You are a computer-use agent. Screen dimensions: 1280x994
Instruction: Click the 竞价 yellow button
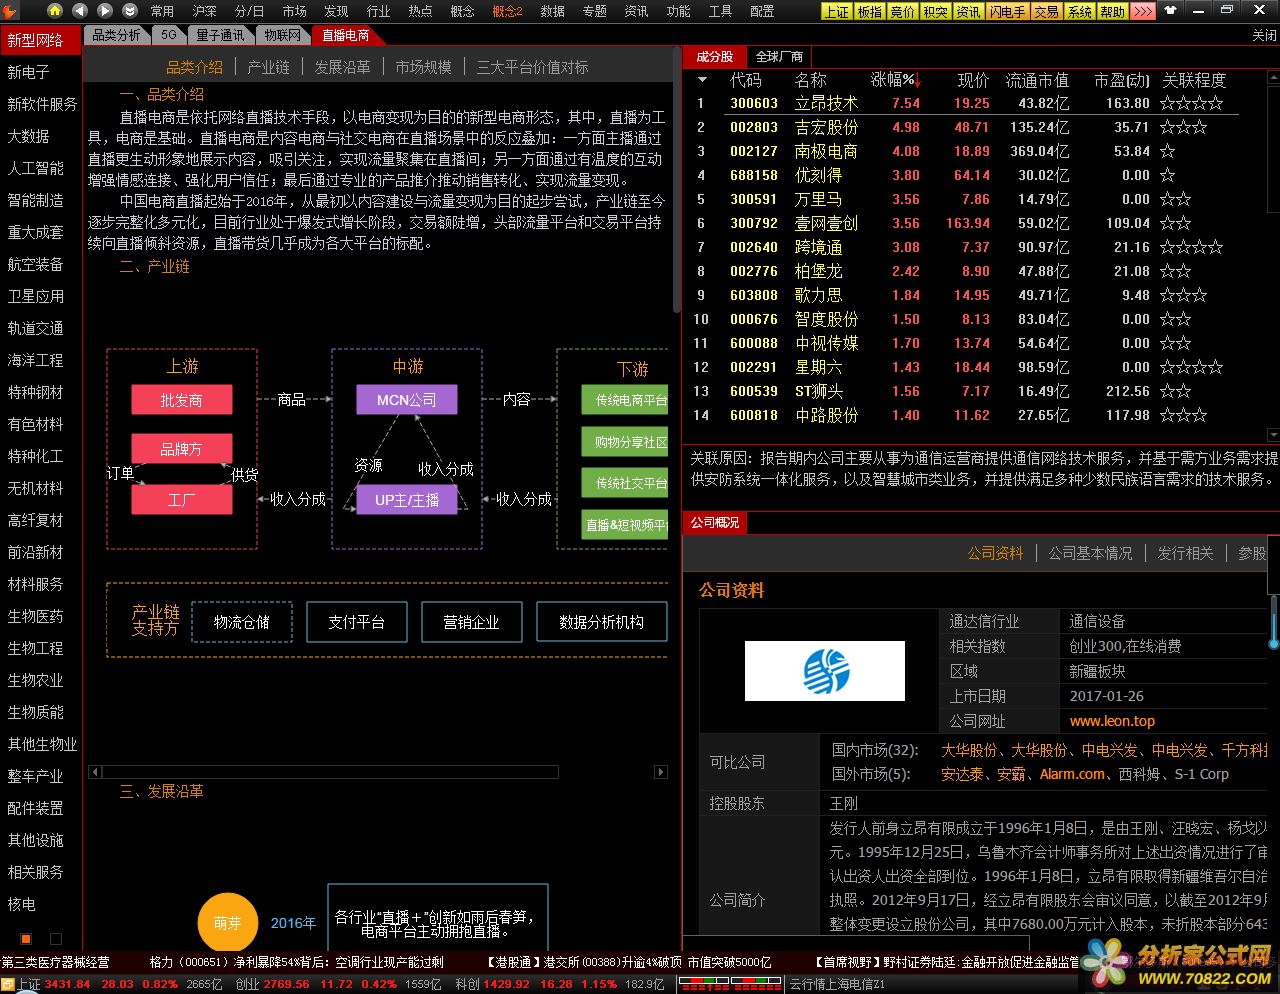(903, 12)
